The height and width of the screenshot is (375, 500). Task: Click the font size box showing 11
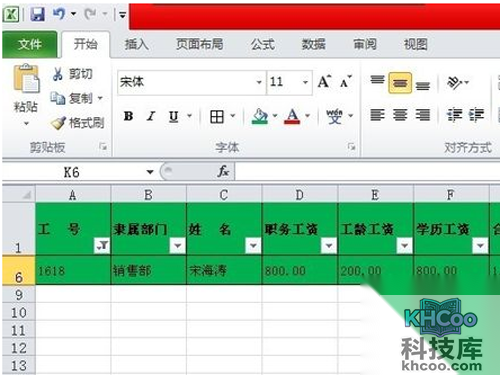[283, 82]
